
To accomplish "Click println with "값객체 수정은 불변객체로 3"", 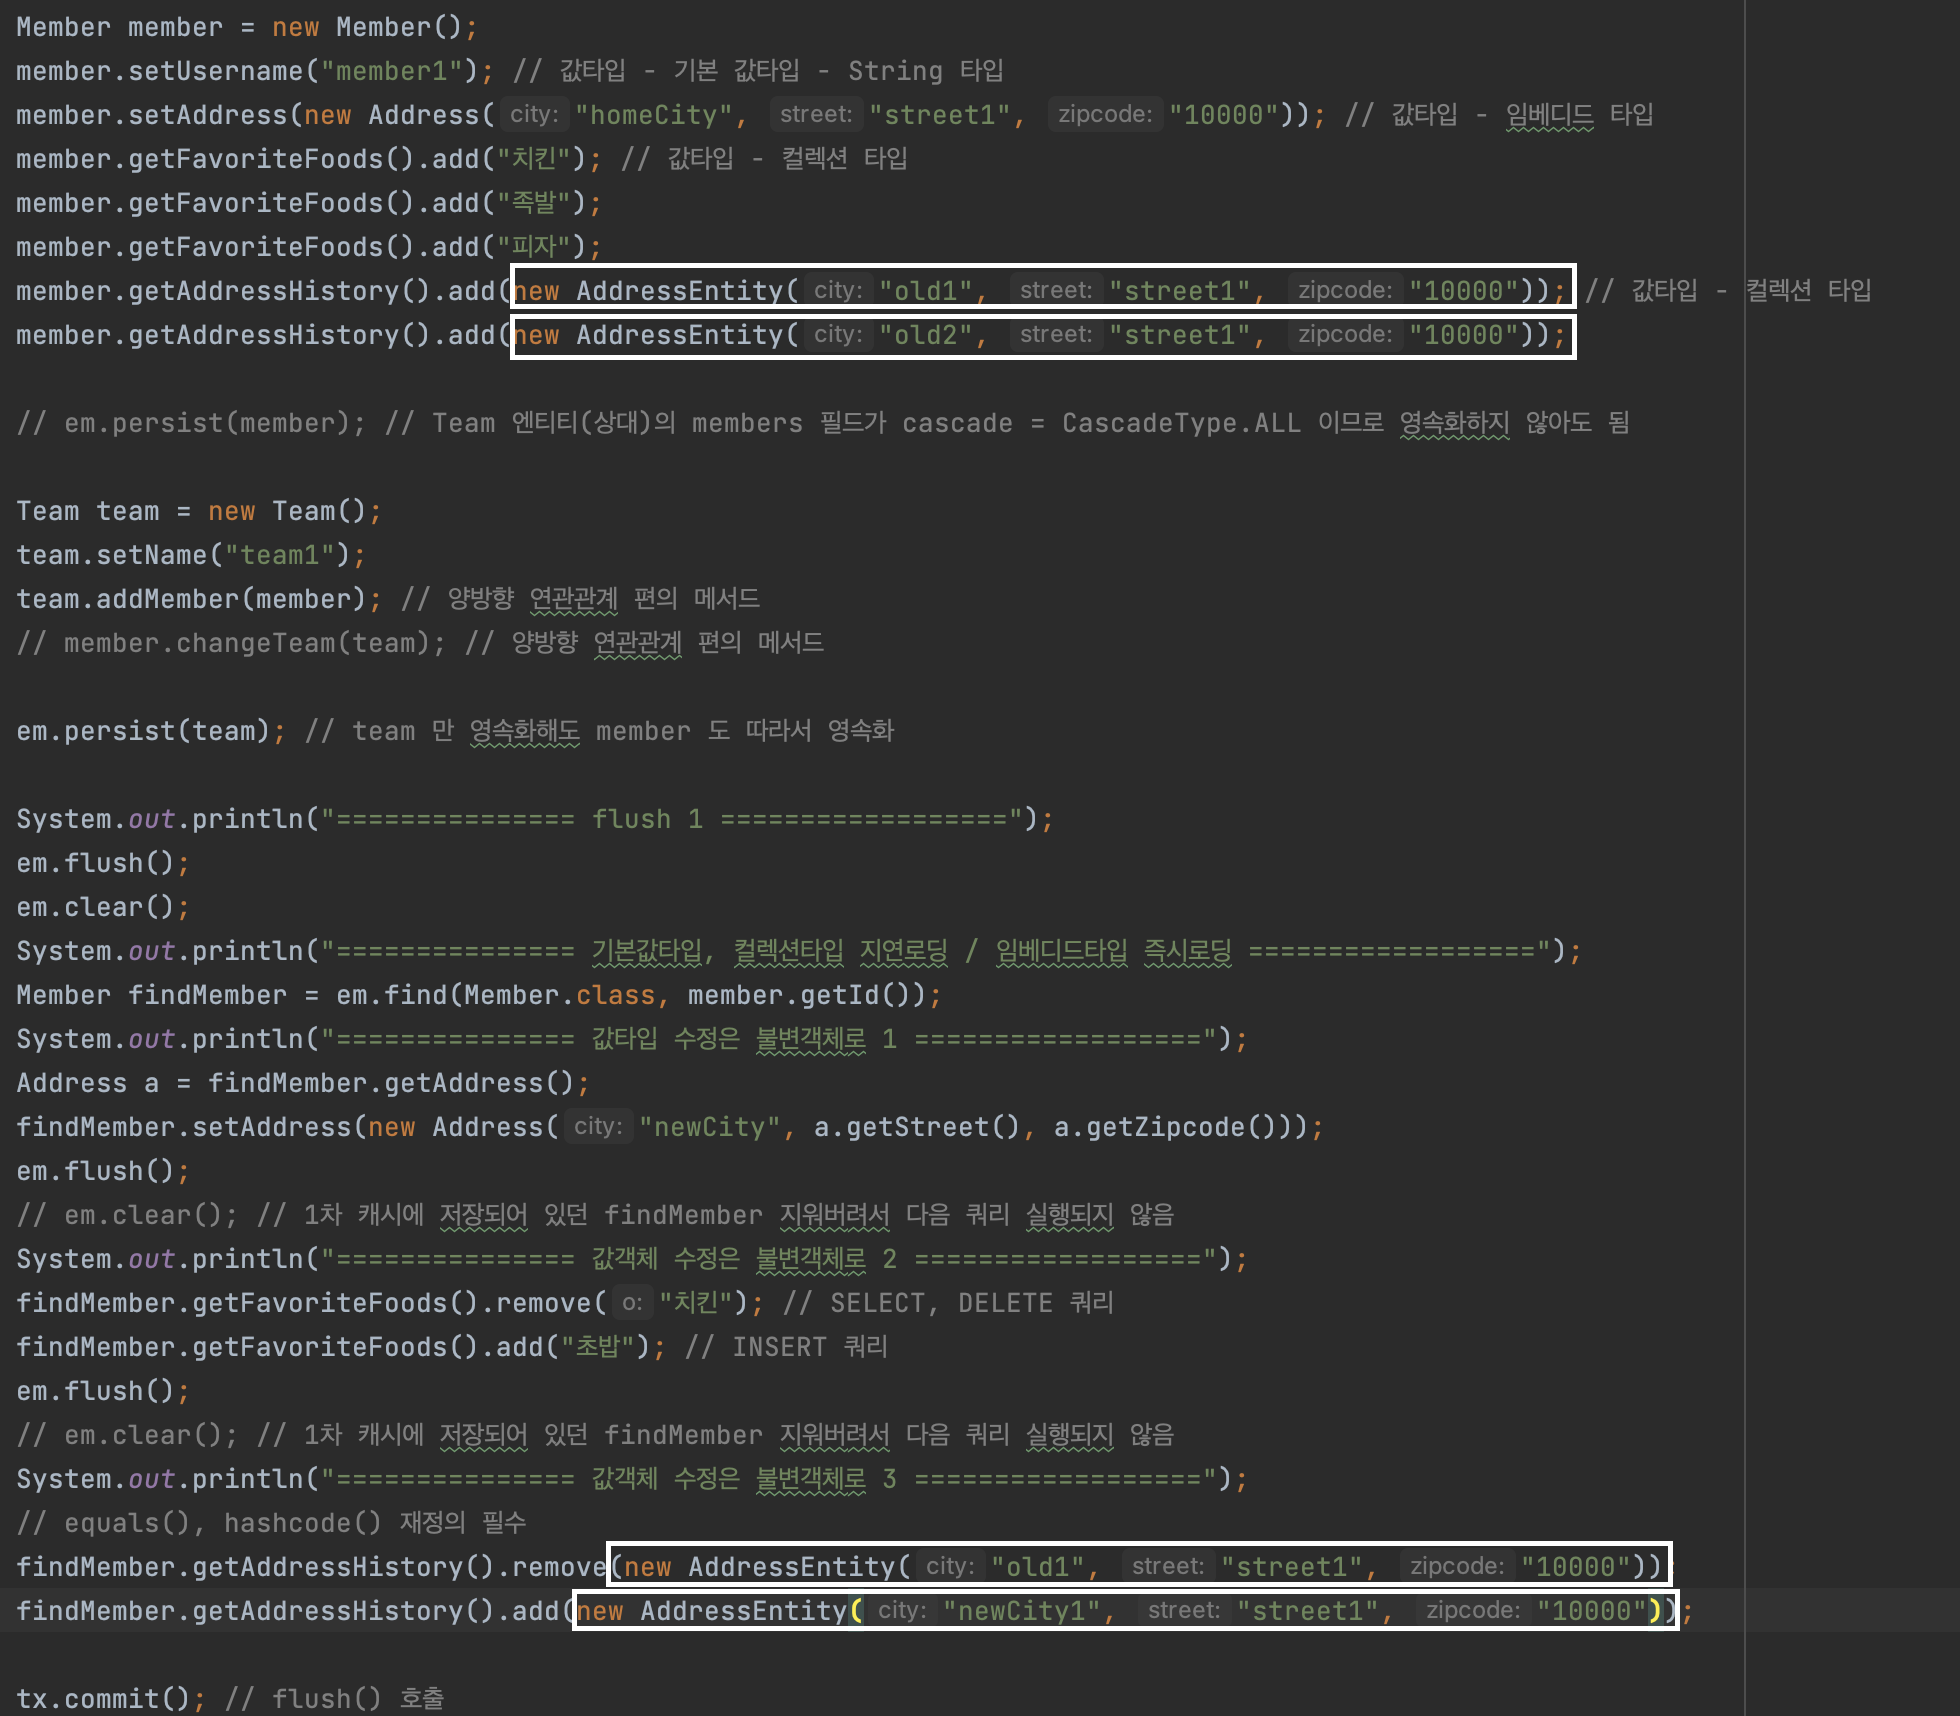I will coord(632,1479).
